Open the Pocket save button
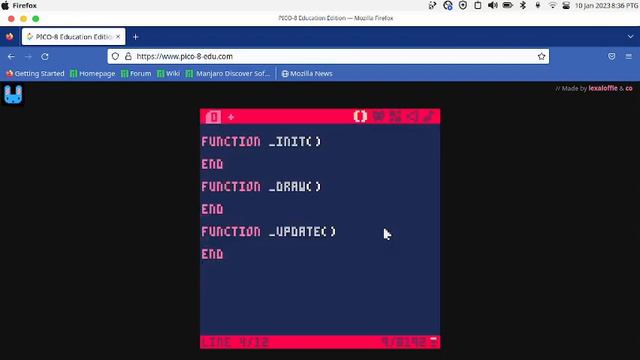 611,57
